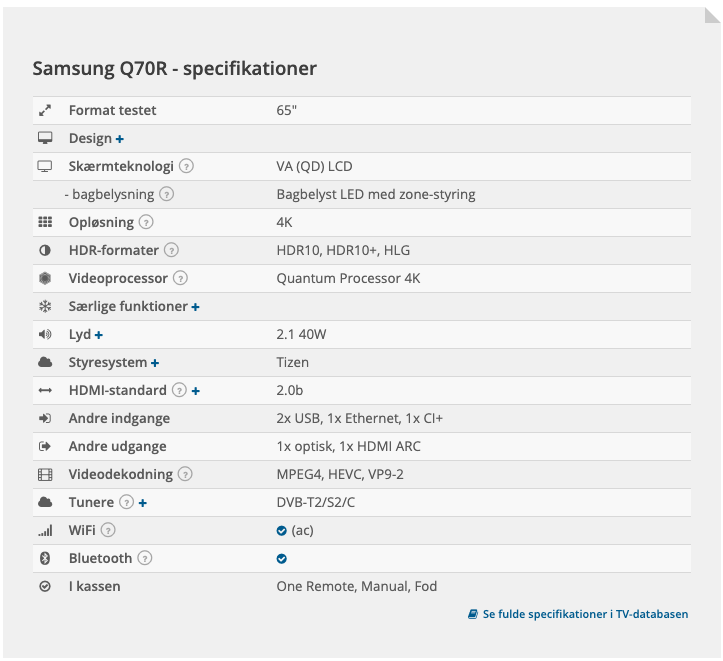Click the help icon next to HDMI-standard

click(x=179, y=390)
